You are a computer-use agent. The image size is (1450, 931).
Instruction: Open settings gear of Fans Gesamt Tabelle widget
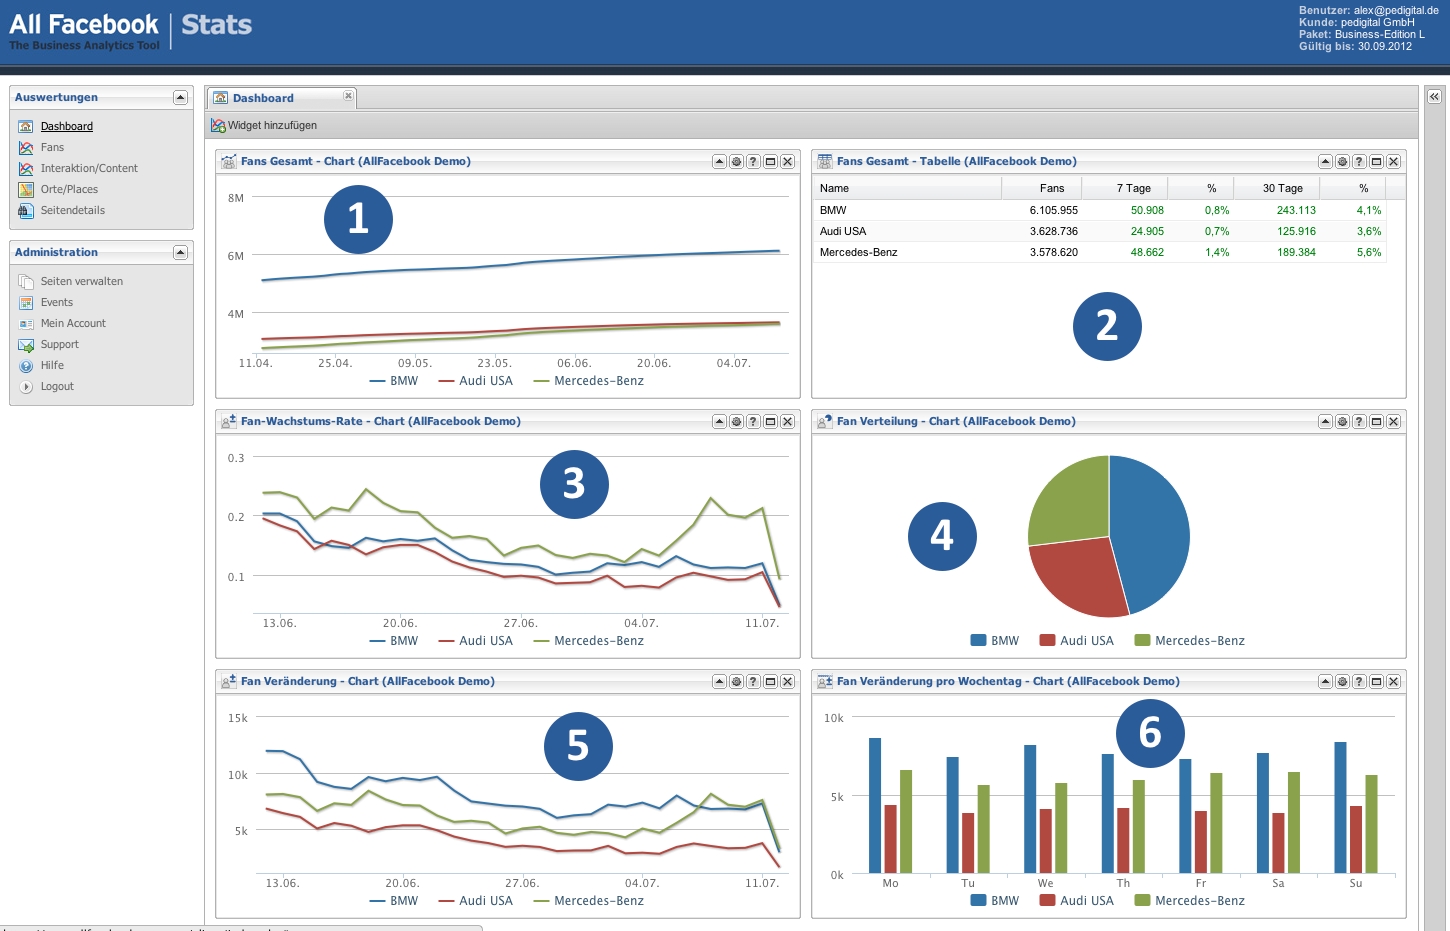click(x=1342, y=161)
